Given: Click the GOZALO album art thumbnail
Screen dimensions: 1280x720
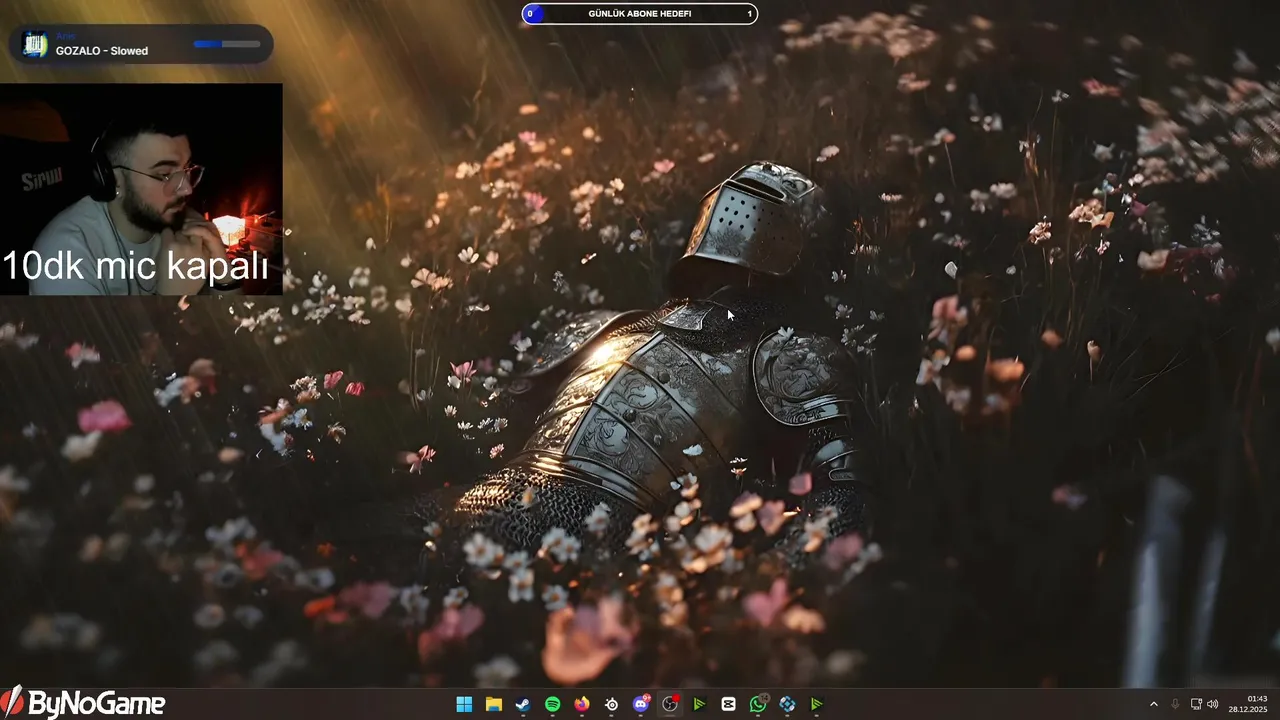Looking at the screenshot, I should (x=35, y=44).
